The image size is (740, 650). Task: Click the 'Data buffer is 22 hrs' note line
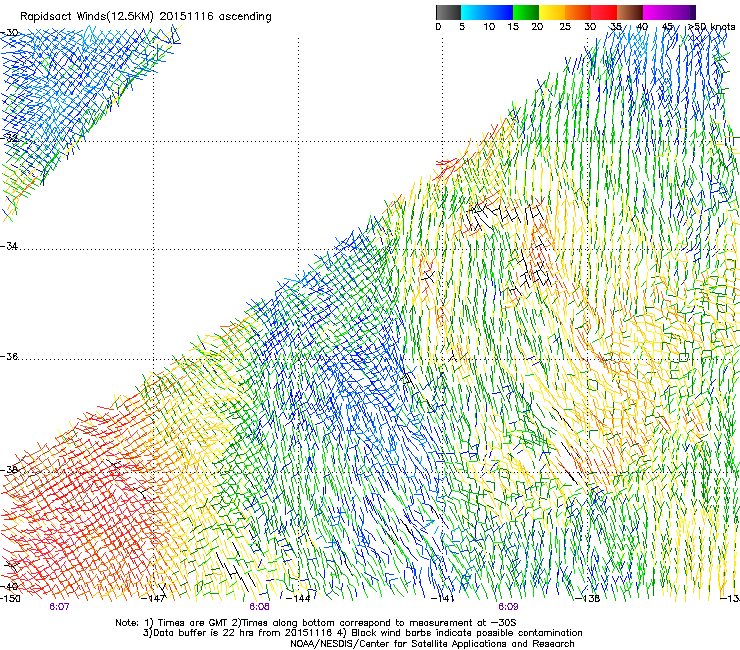[363, 633]
